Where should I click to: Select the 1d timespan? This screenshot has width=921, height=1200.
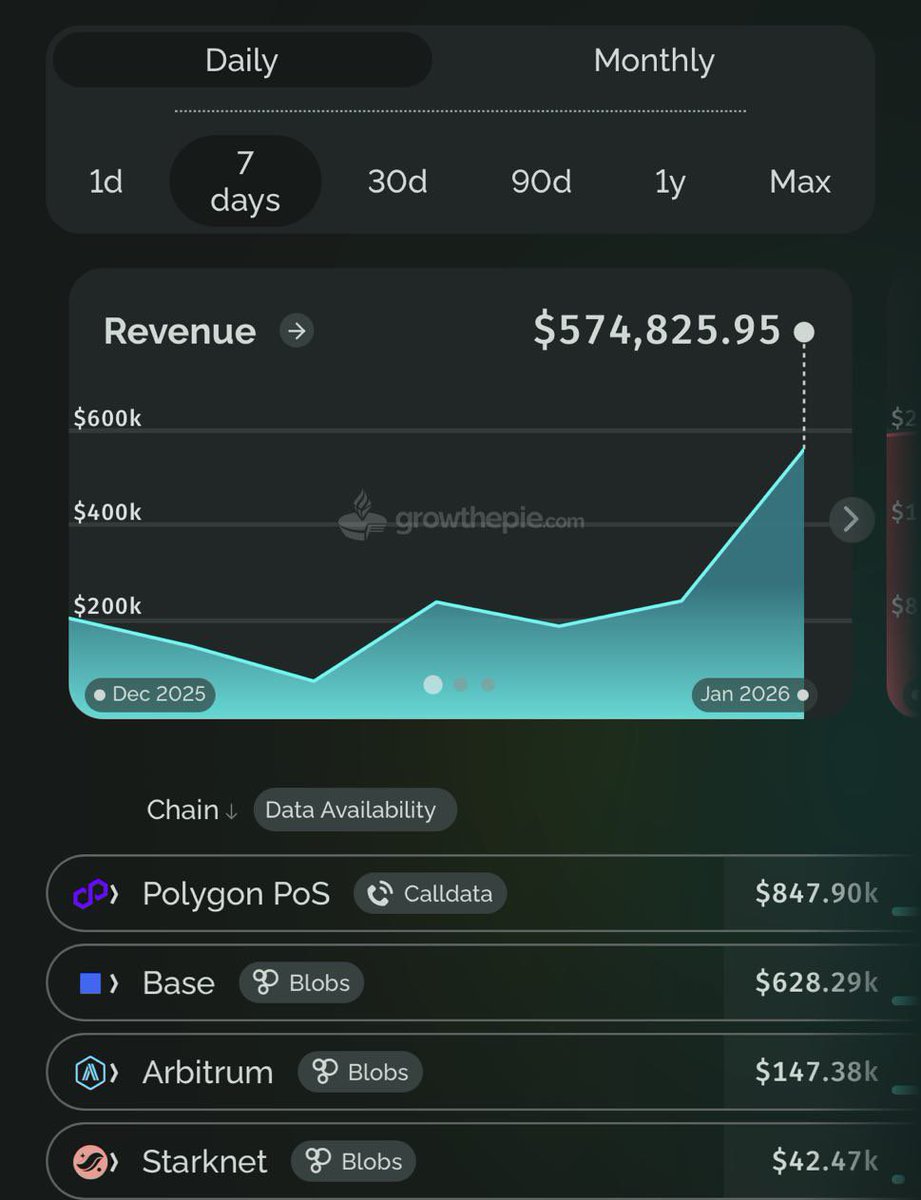pos(106,182)
